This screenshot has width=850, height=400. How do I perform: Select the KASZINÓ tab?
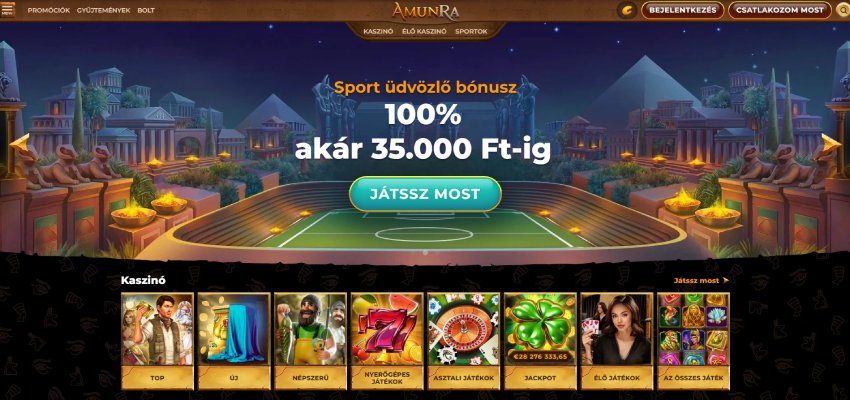pyautogui.click(x=378, y=31)
